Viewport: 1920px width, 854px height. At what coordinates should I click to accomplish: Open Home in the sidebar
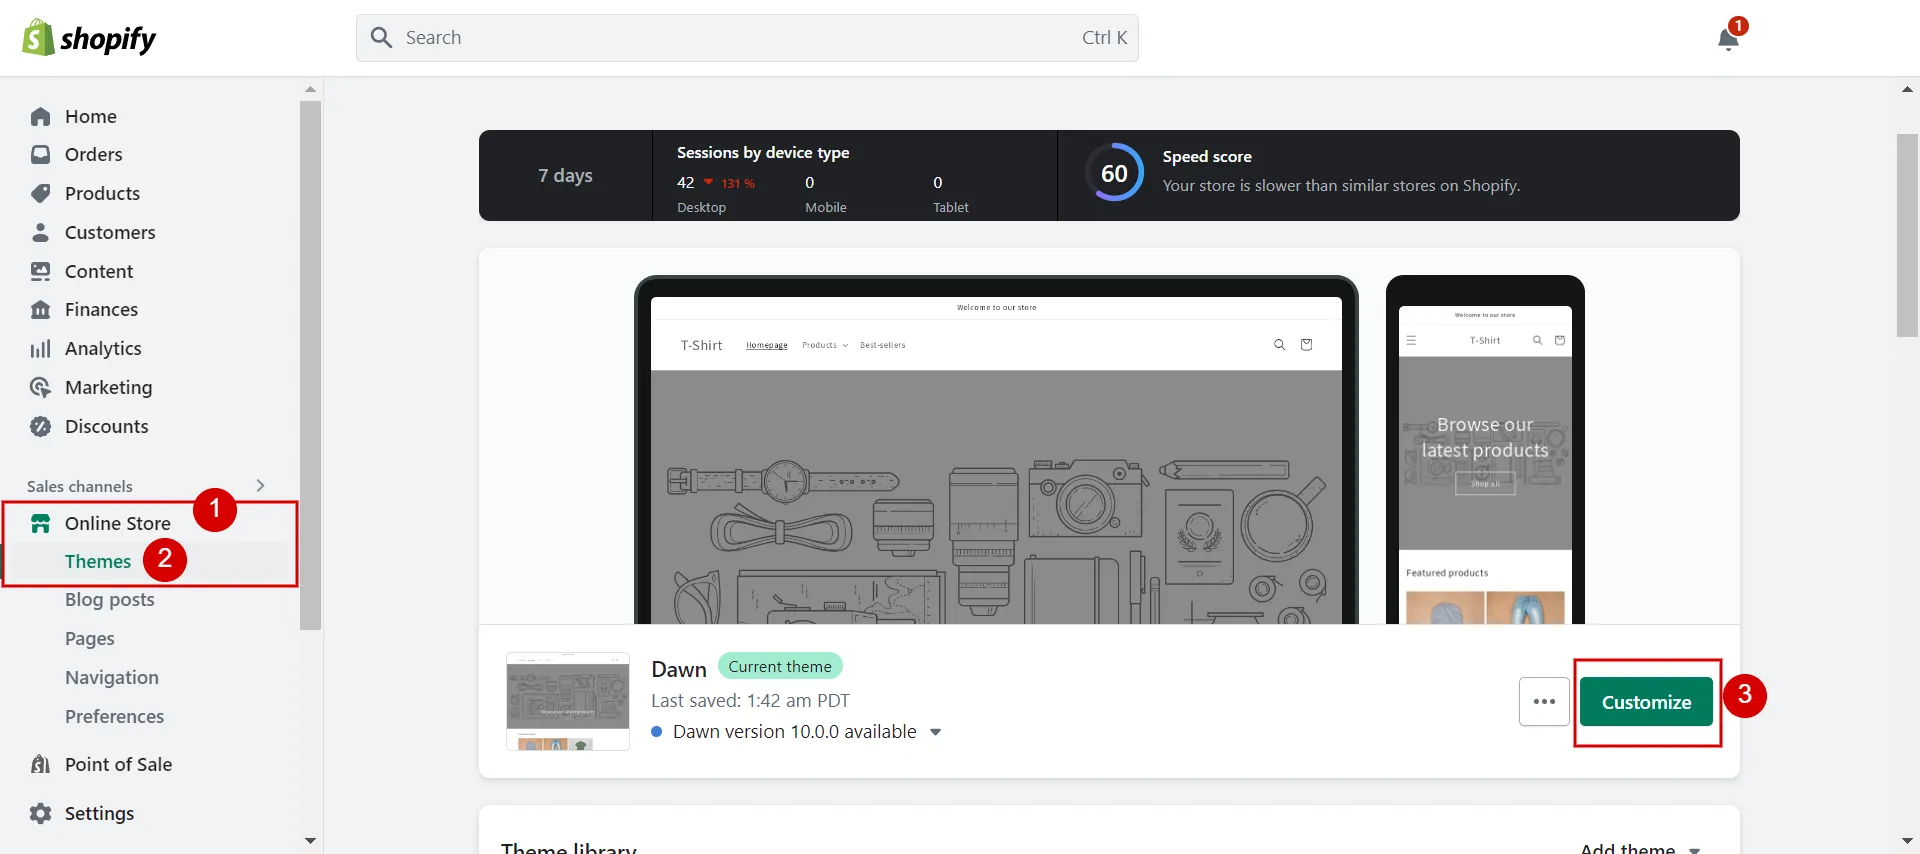(91, 117)
